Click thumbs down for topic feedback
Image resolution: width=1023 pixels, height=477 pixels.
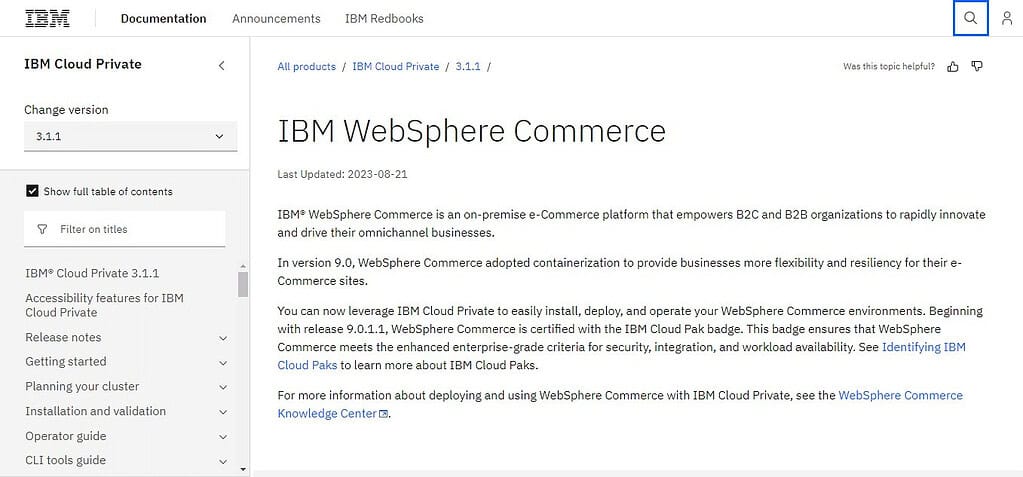coord(977,67)
